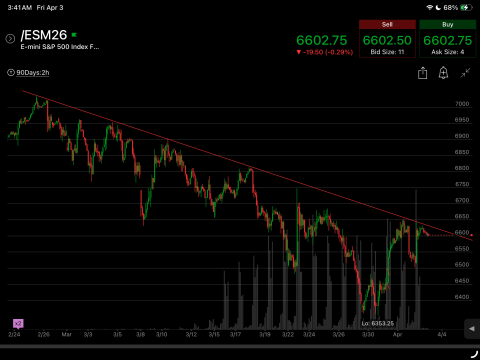The width and height of the screenshot is (480, 360).
Task: Tap the 3:41 AM clock in status bar
Action: [x=20, y=8]
